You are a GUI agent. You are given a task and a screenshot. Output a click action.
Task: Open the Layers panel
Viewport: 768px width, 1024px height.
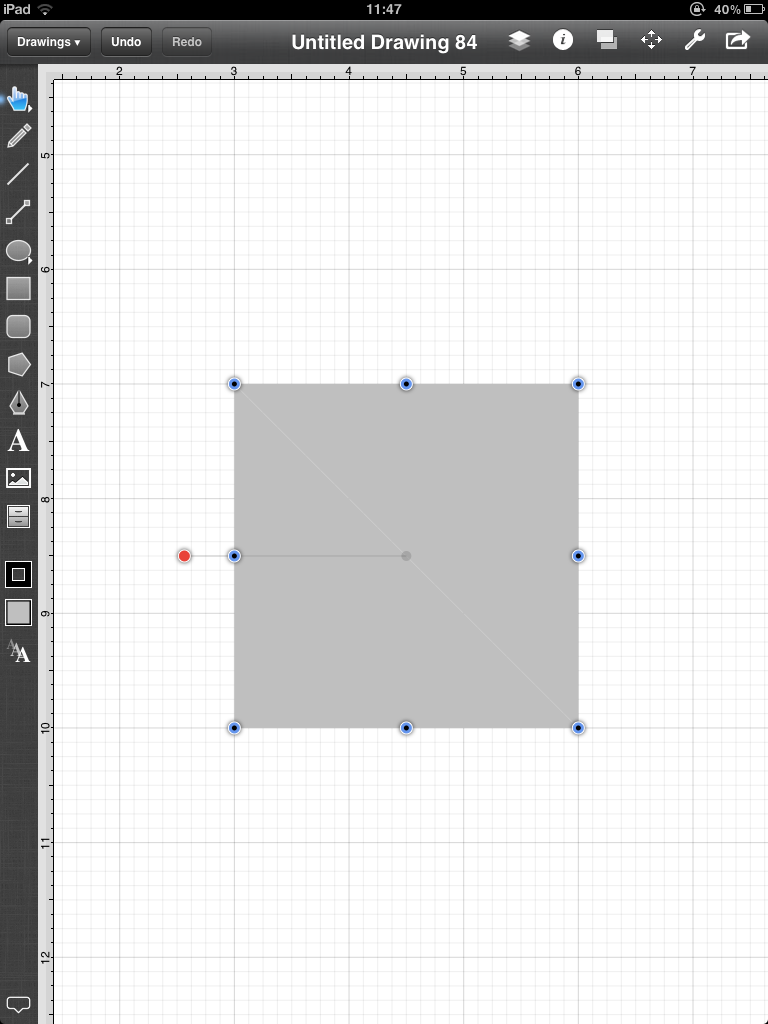coord(519,41)
